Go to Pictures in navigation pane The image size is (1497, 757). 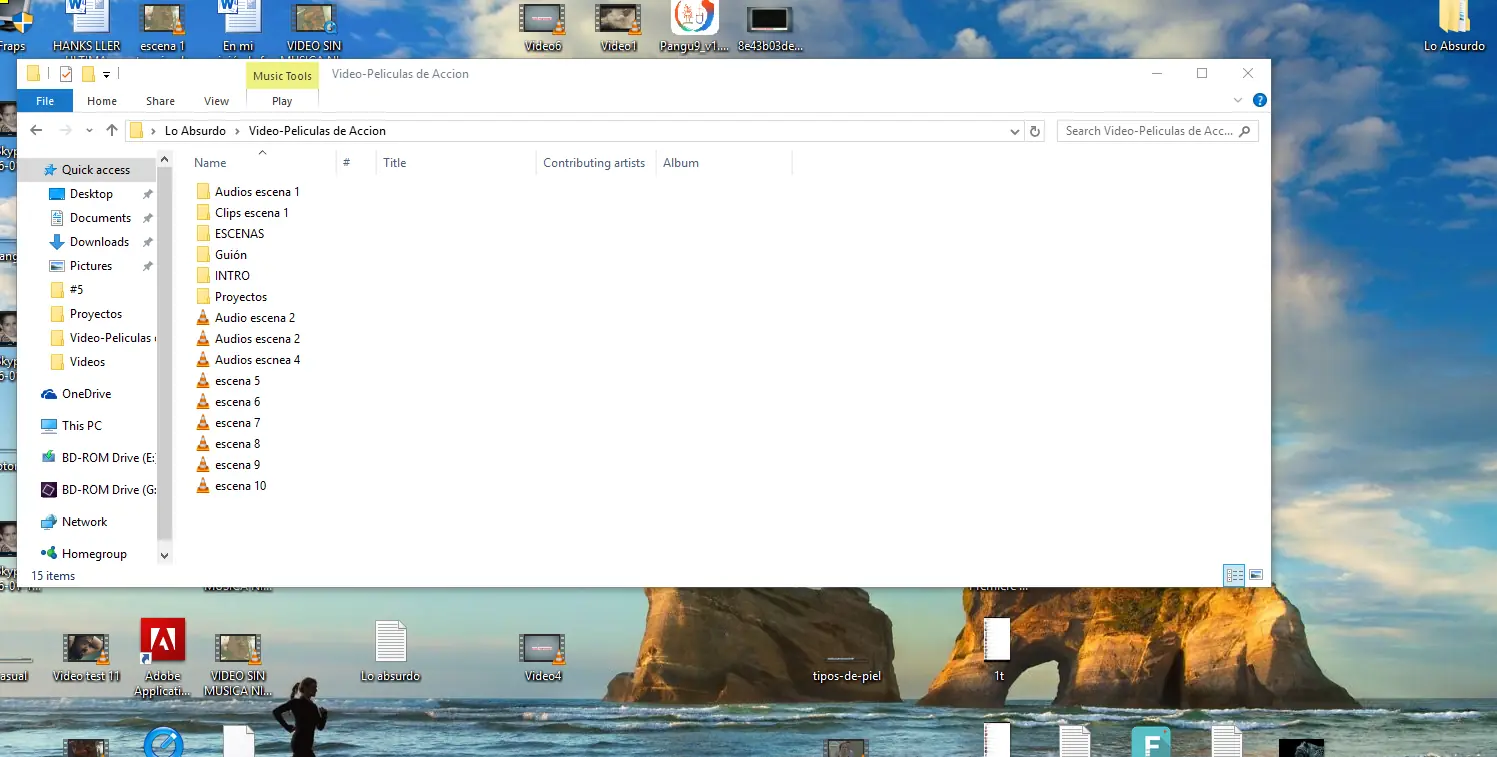click(90, 265)
